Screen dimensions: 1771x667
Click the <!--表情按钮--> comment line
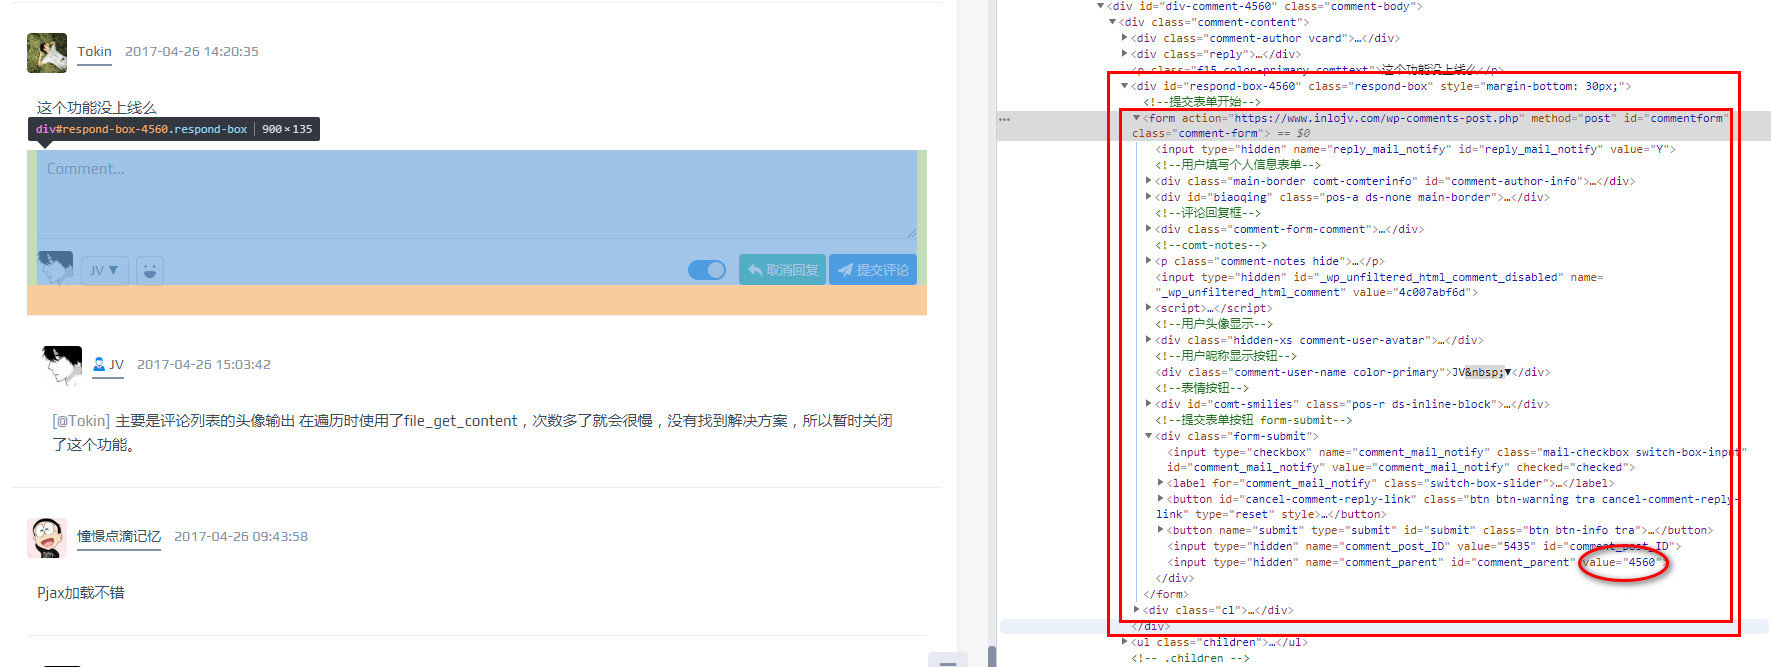click(x=1203, y=388)
